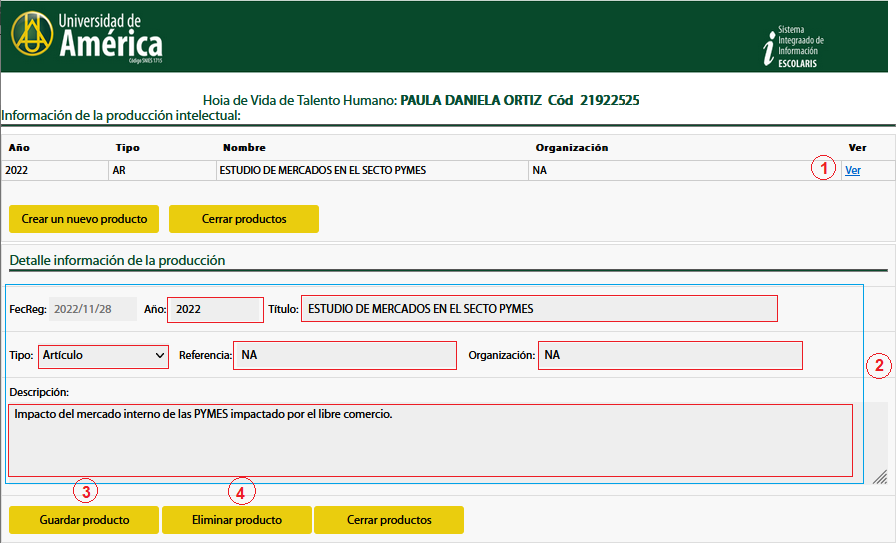Viewport: 896px width, 544px height.
Task: Click the Año input field
Action: pos(215,310)
